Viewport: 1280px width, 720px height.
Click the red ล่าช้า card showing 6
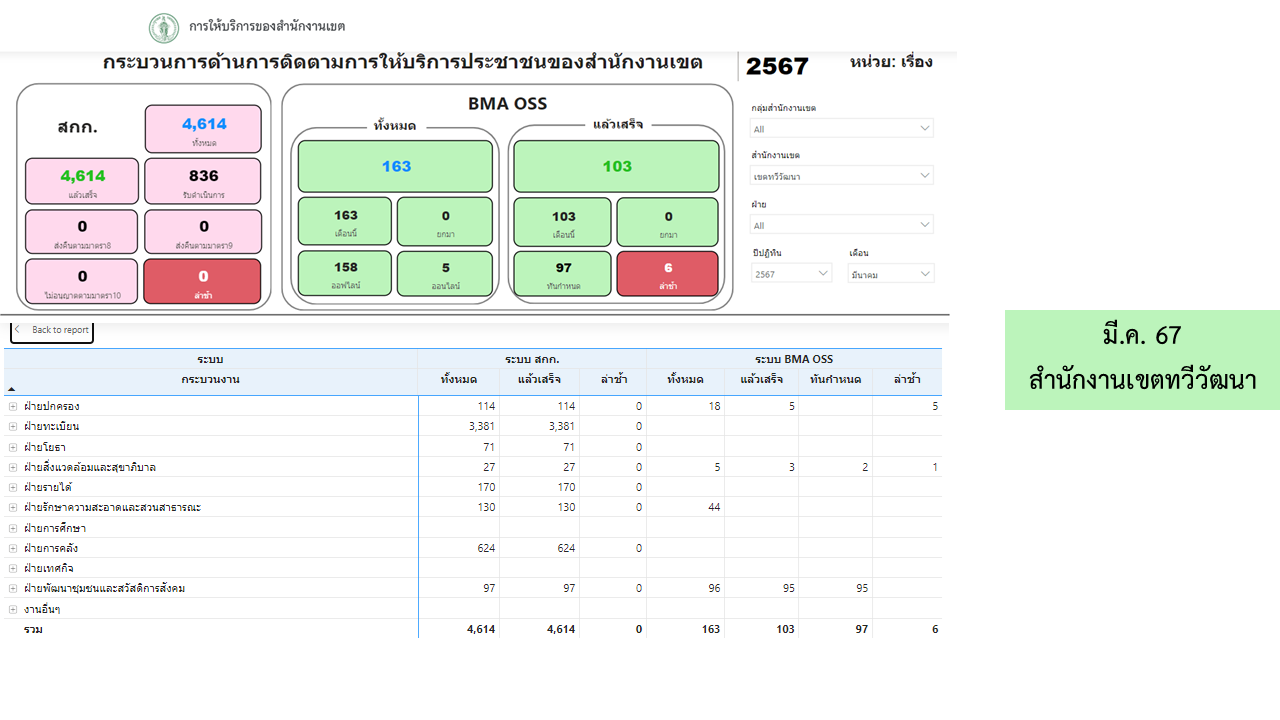[667, 274]
